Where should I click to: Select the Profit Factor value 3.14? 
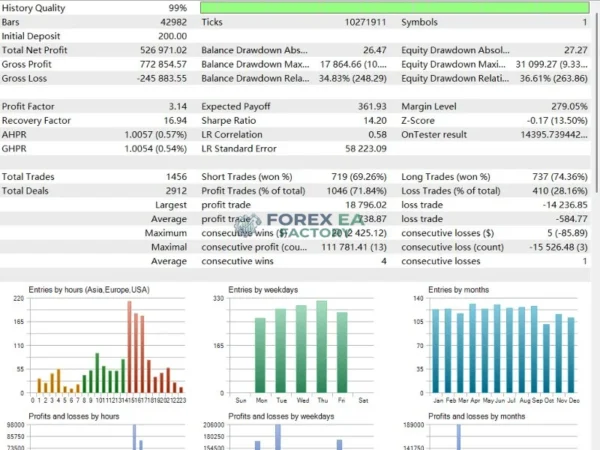point(178,106)
